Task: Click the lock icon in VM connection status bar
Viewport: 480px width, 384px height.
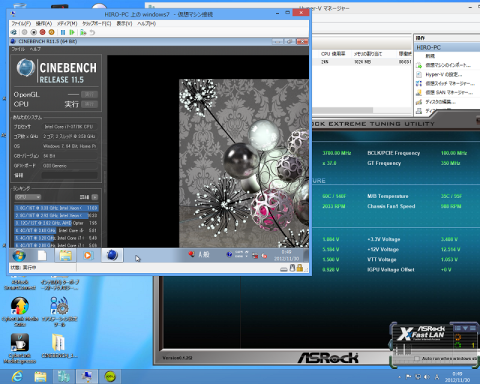Action: [x=300, y=268]
